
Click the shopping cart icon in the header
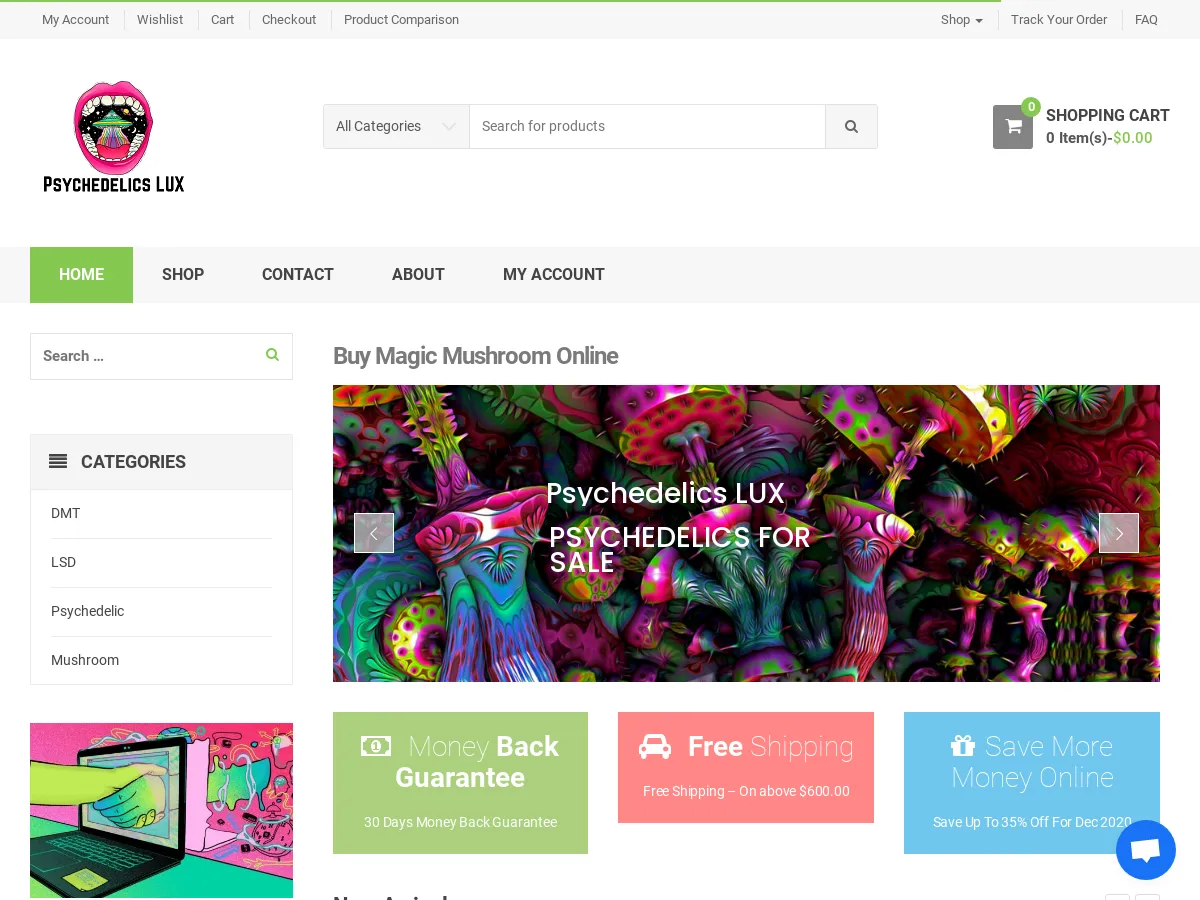pos(1012,126)
